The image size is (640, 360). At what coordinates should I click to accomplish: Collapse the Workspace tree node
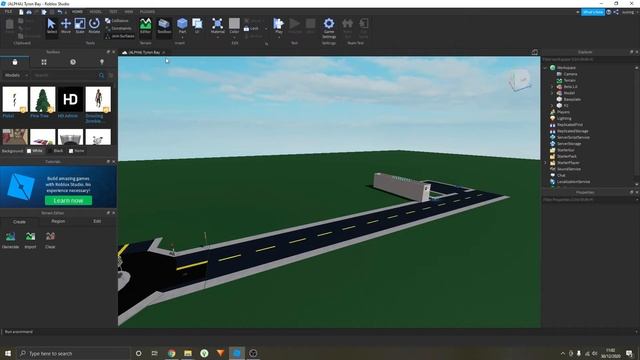[546, 68]
